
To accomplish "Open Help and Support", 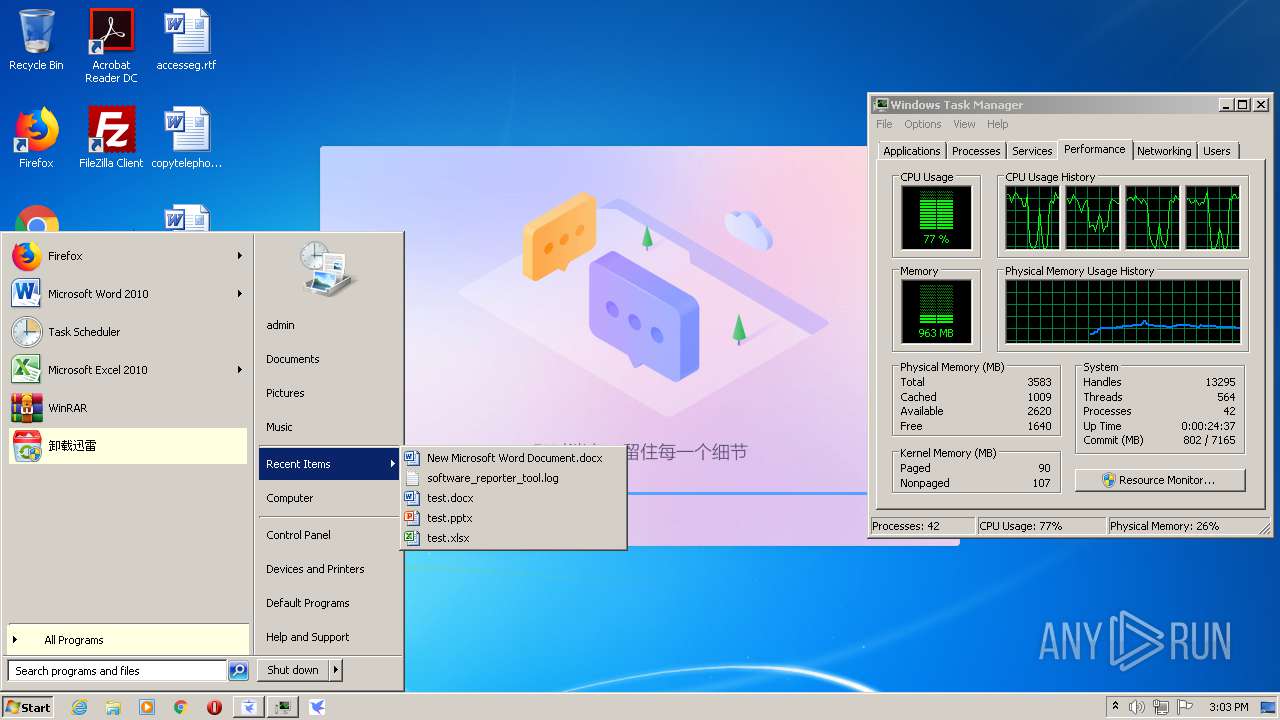I will (329, 637).
